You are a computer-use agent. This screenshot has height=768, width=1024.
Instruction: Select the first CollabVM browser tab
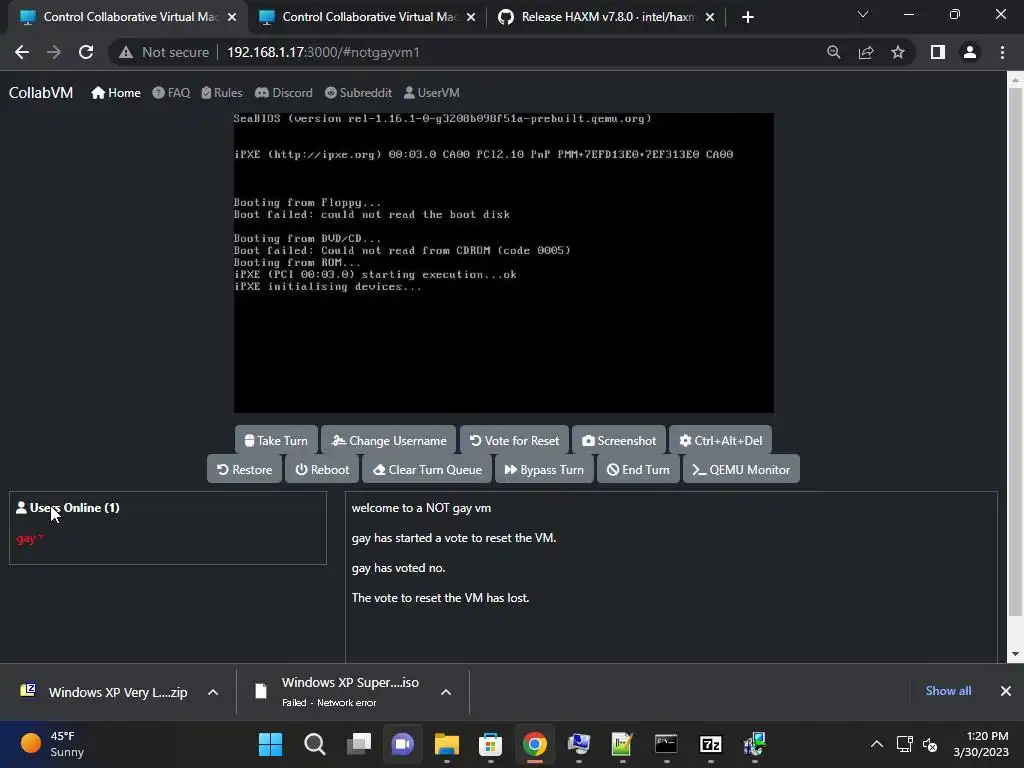[x=128, y=17]
